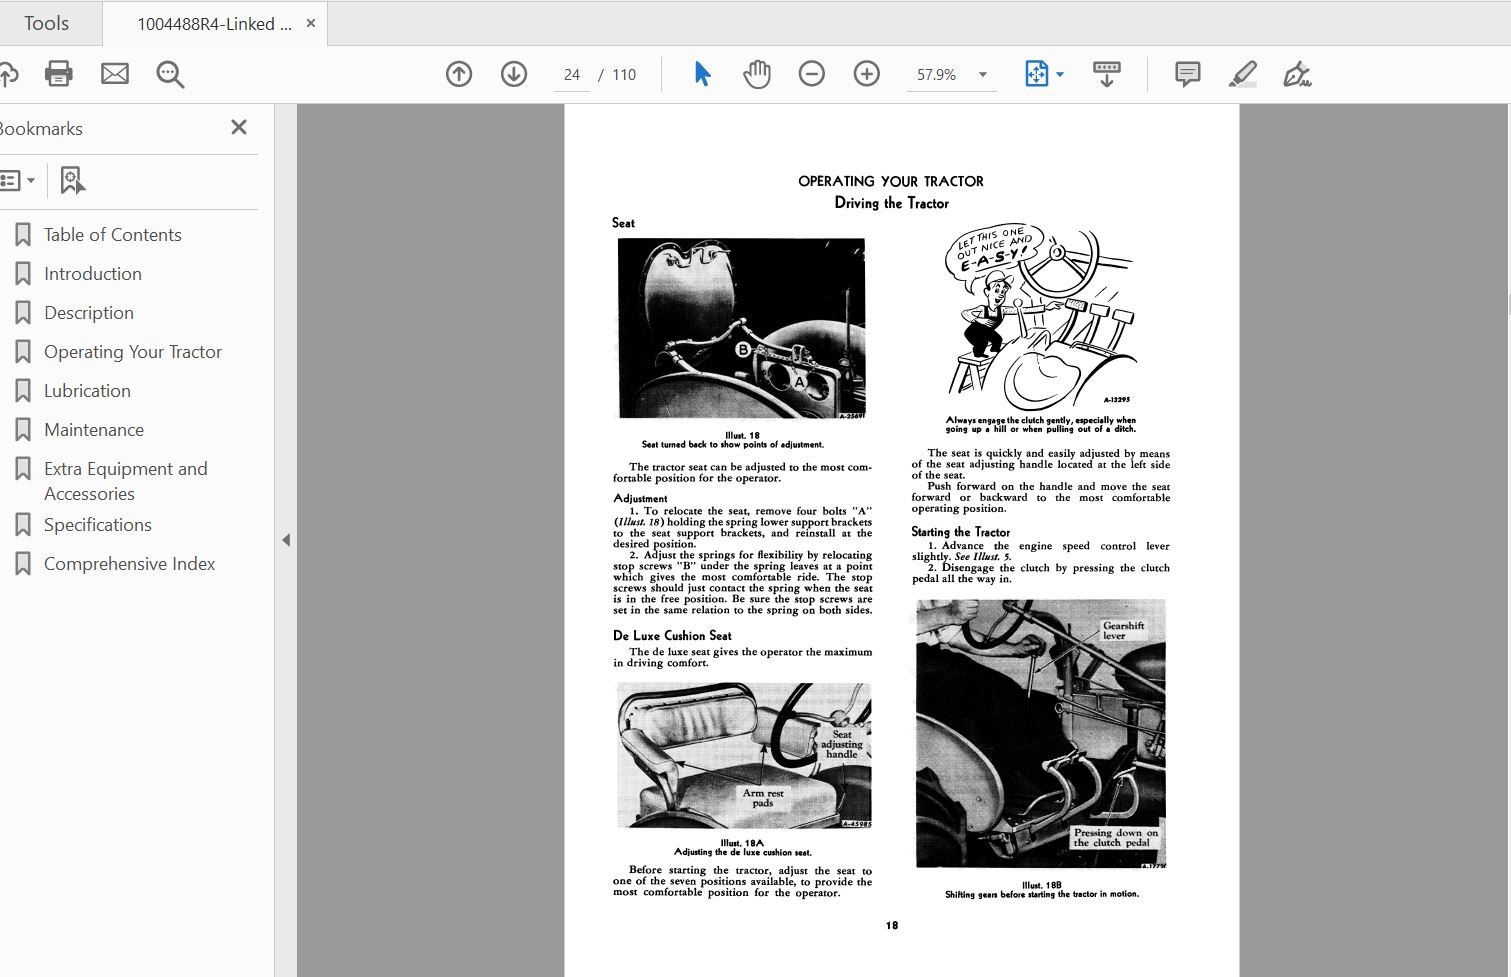This screenshot has height=977, width=1511.
Task: Open the bookmark options menu dropdown
Action: [x=18, y=181]
